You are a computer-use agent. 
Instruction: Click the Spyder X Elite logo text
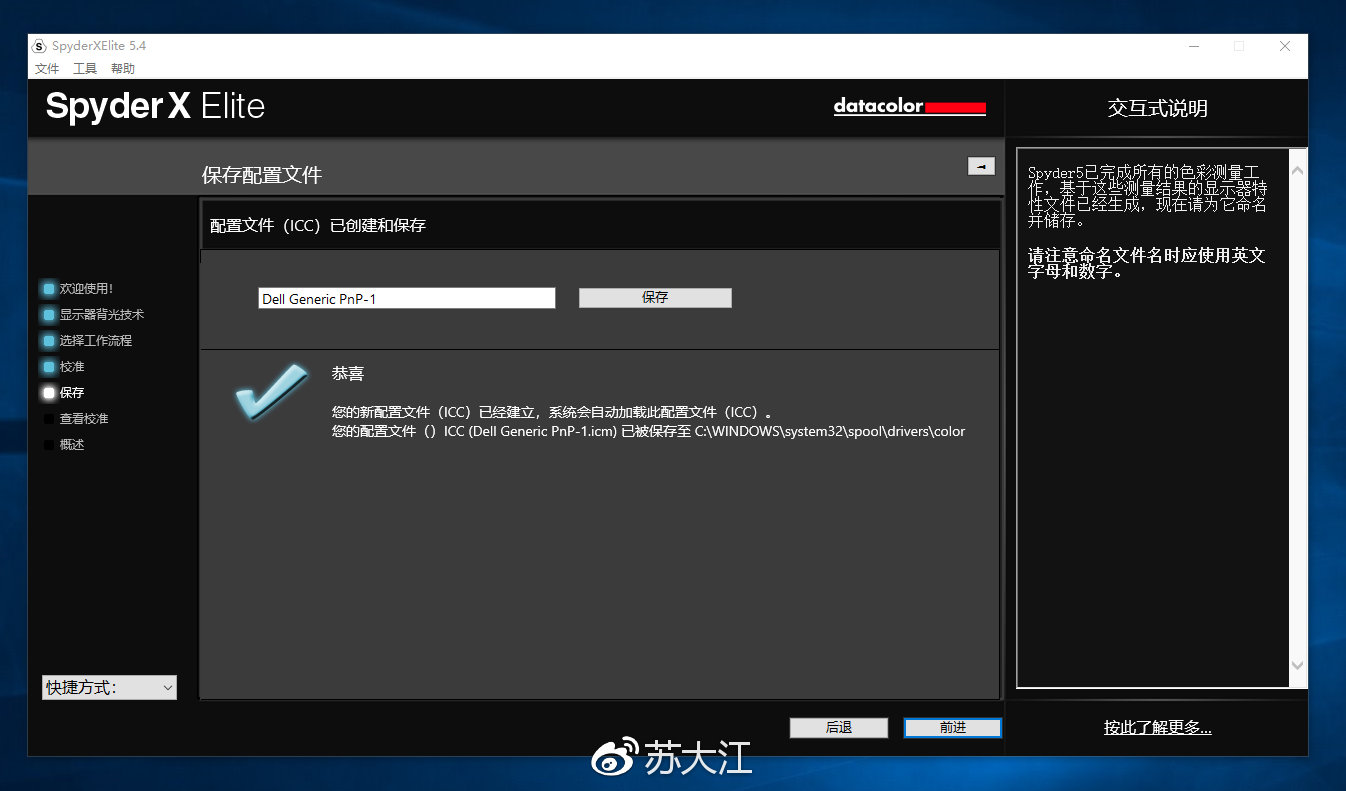[155, 107]
